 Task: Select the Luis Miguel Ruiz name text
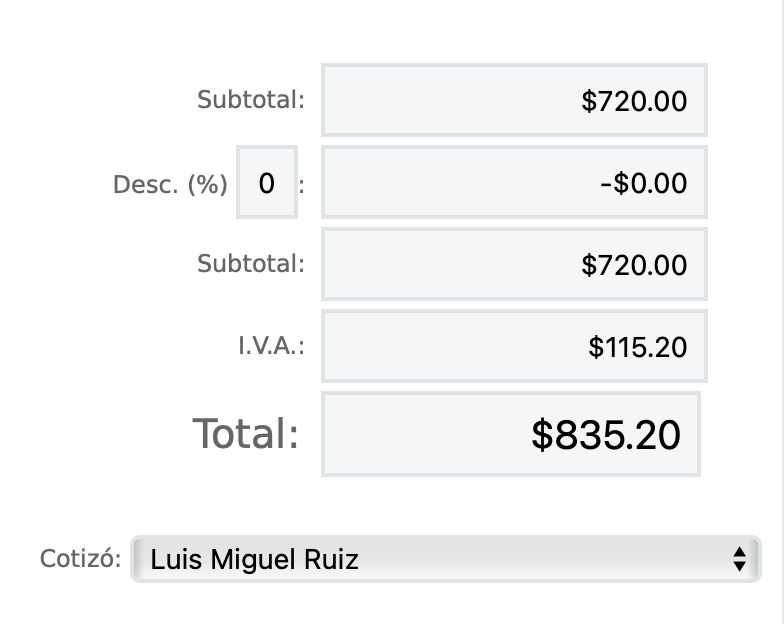tap(254, 559)
